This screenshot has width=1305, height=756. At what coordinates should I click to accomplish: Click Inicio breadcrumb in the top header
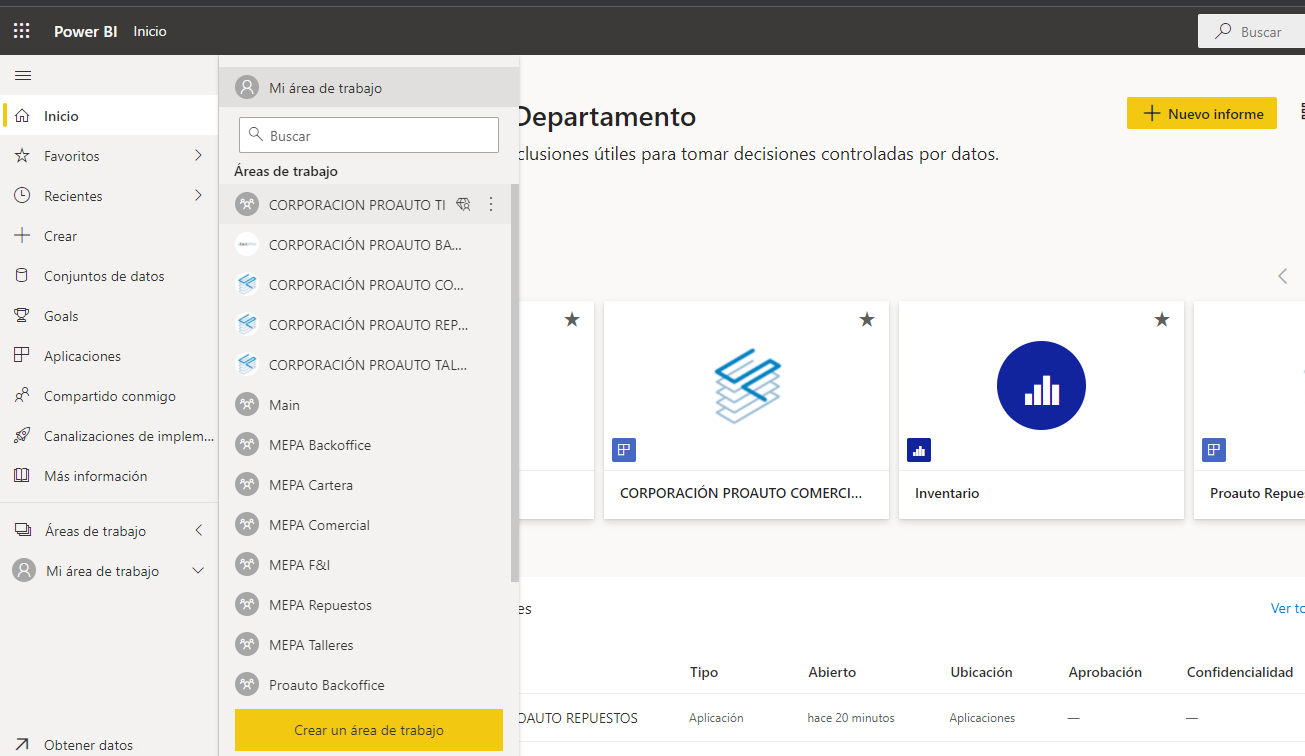point(150,31)
